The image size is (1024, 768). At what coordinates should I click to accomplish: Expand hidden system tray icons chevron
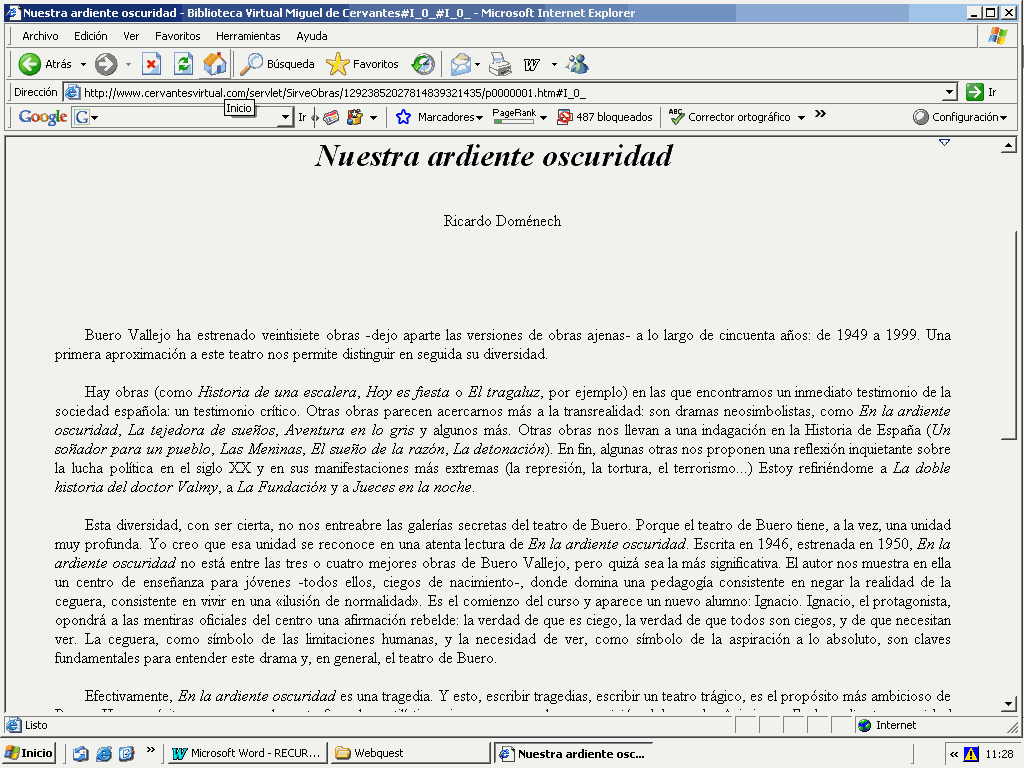tap(953, 754)
